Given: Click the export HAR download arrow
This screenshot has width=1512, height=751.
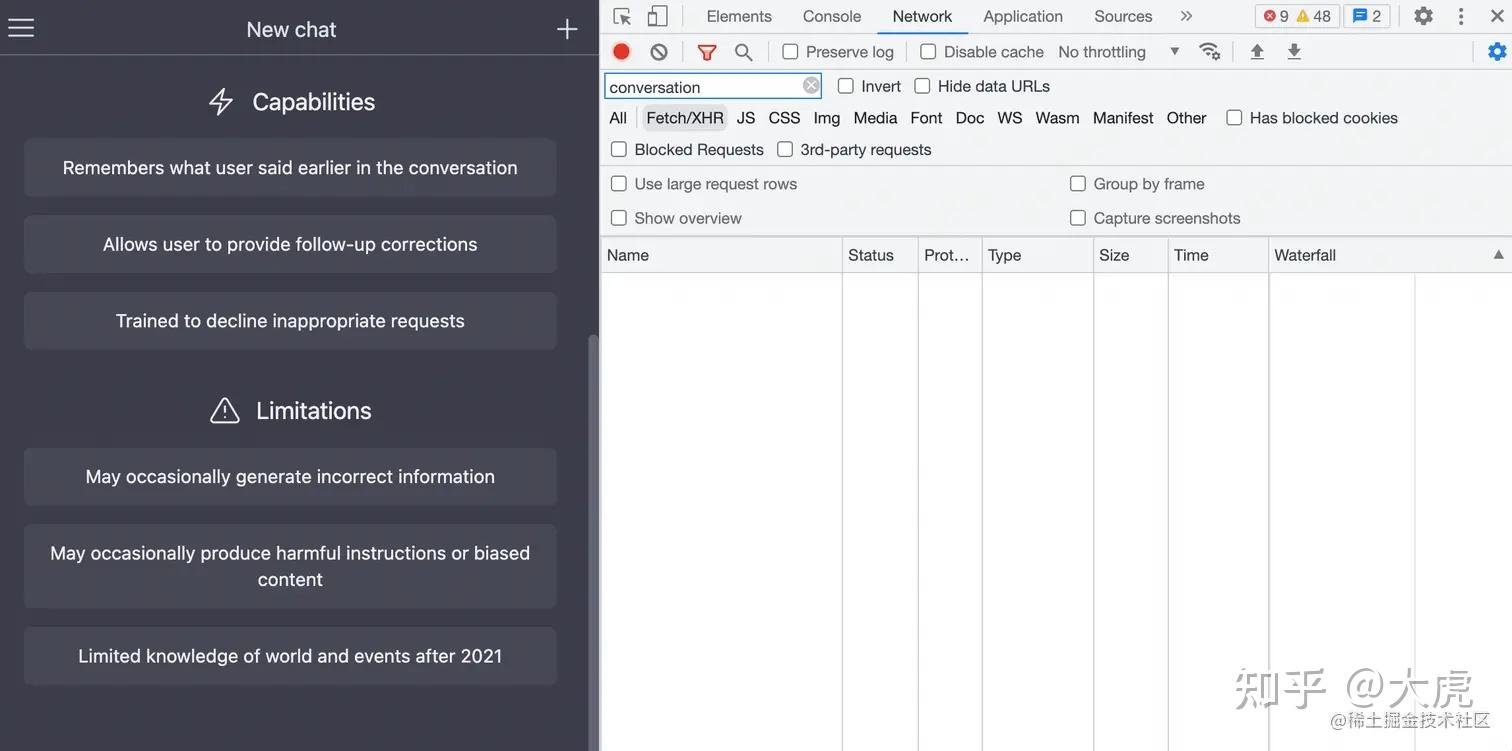Looking at the screenshot, I should click(x=1294, y=52).
